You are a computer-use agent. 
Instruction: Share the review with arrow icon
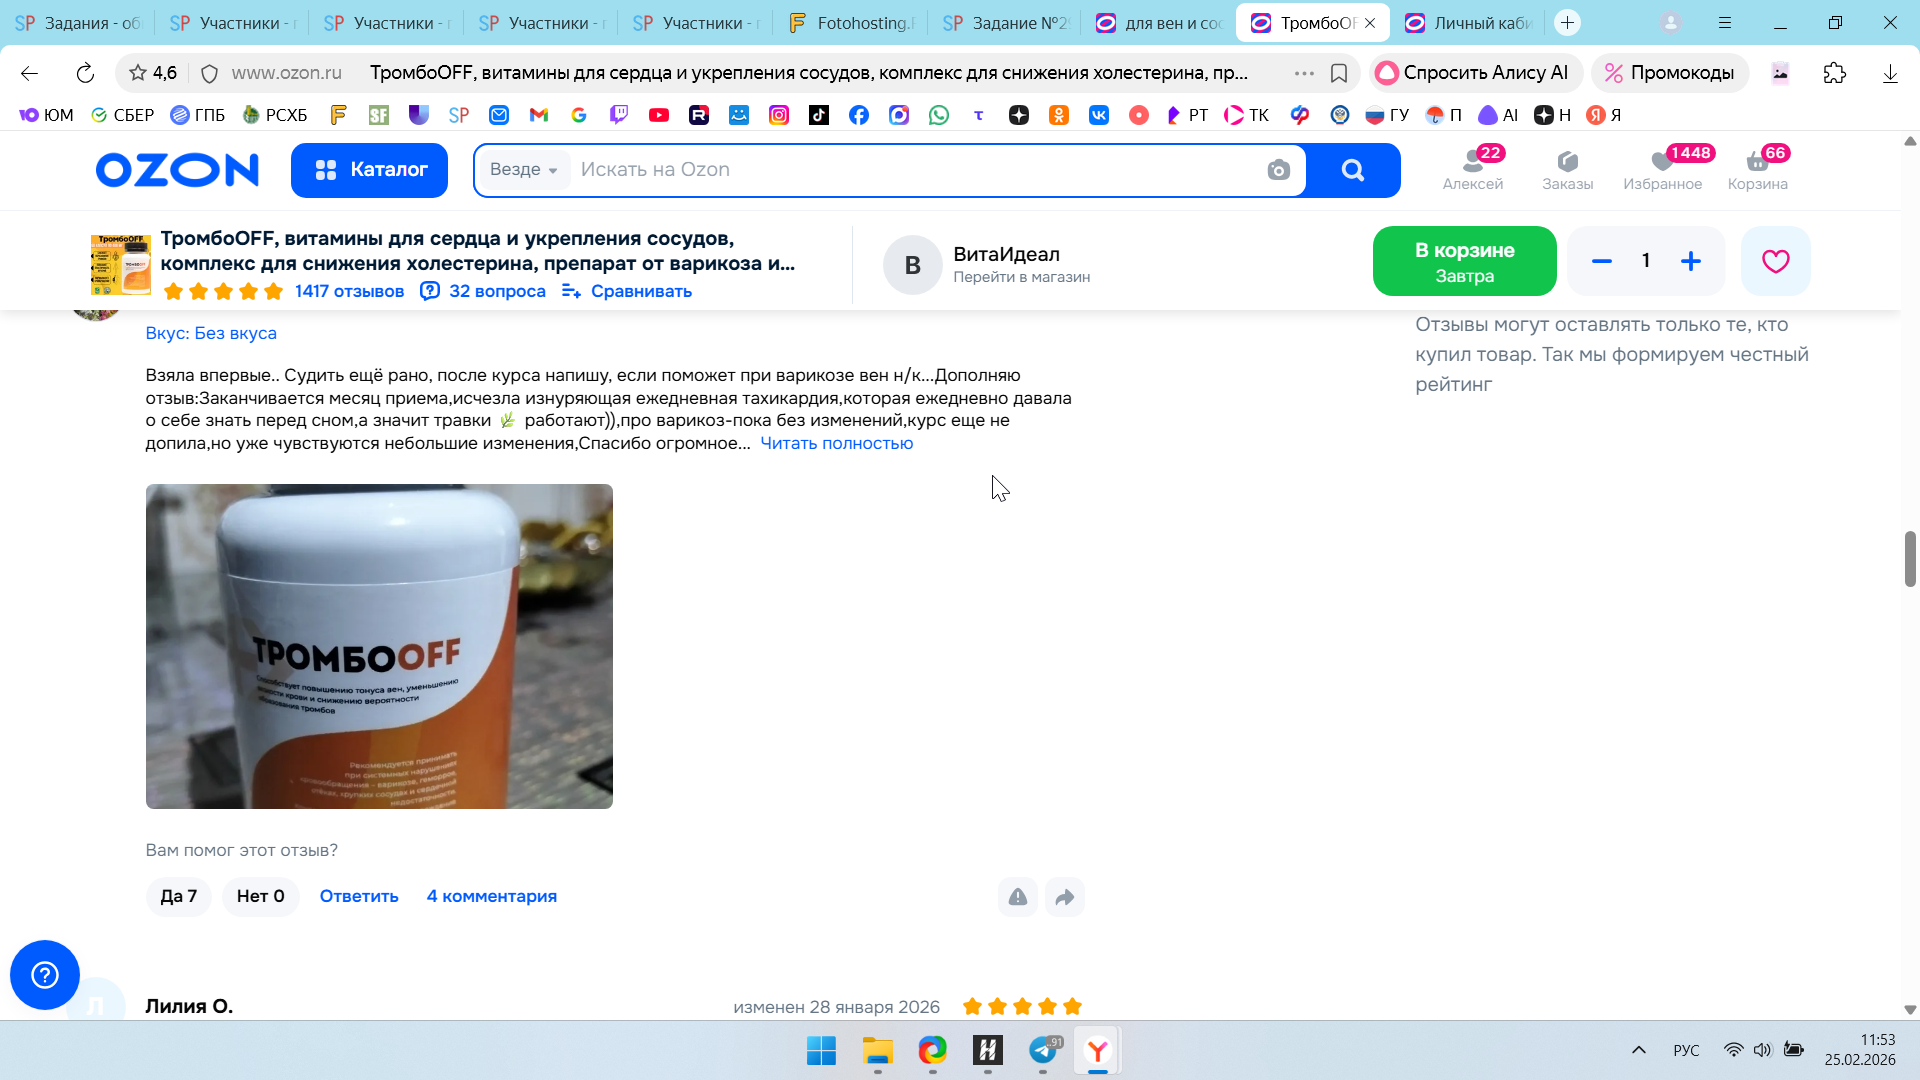[x=1065, y=897]
